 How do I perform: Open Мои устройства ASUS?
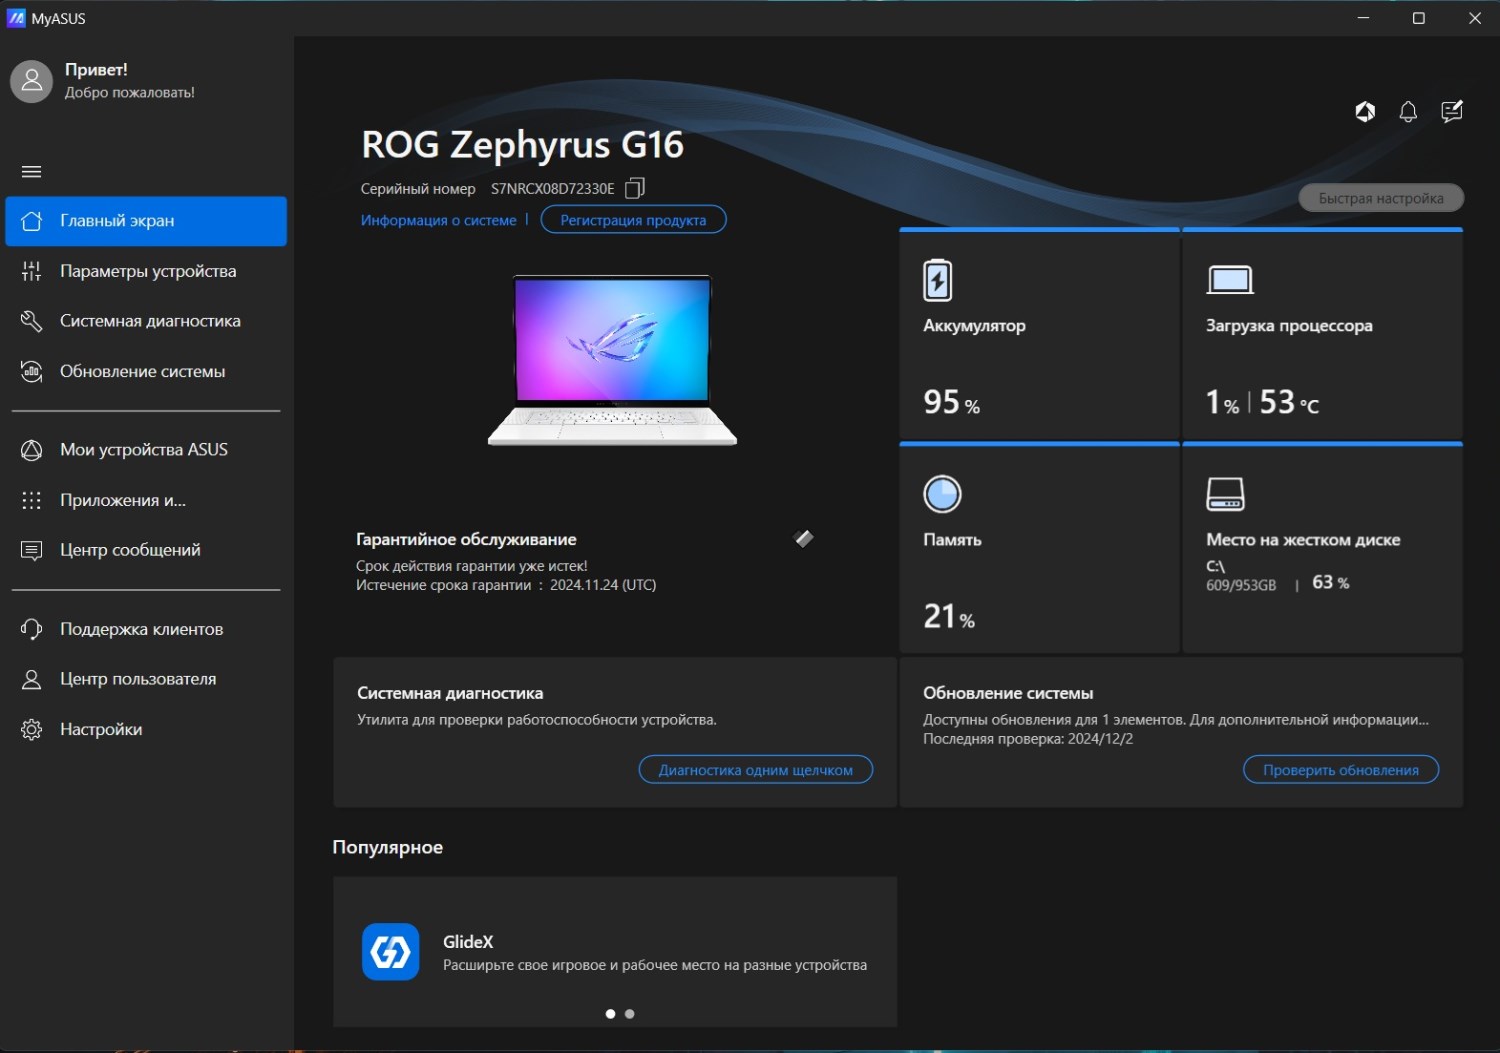point(146,450)
